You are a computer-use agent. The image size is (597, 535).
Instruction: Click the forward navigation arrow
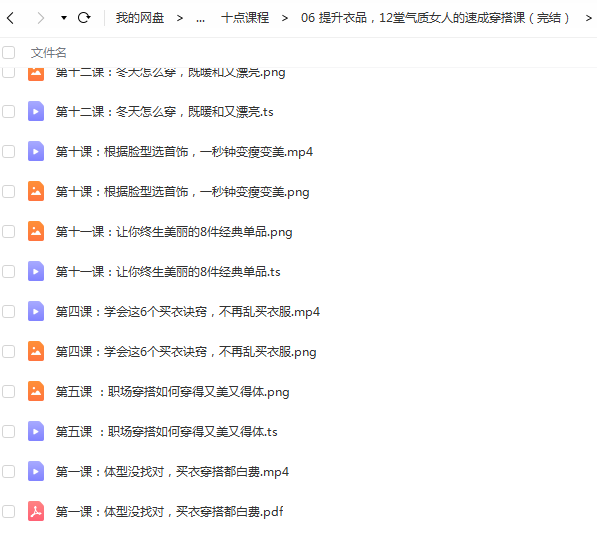pos(40,18)
